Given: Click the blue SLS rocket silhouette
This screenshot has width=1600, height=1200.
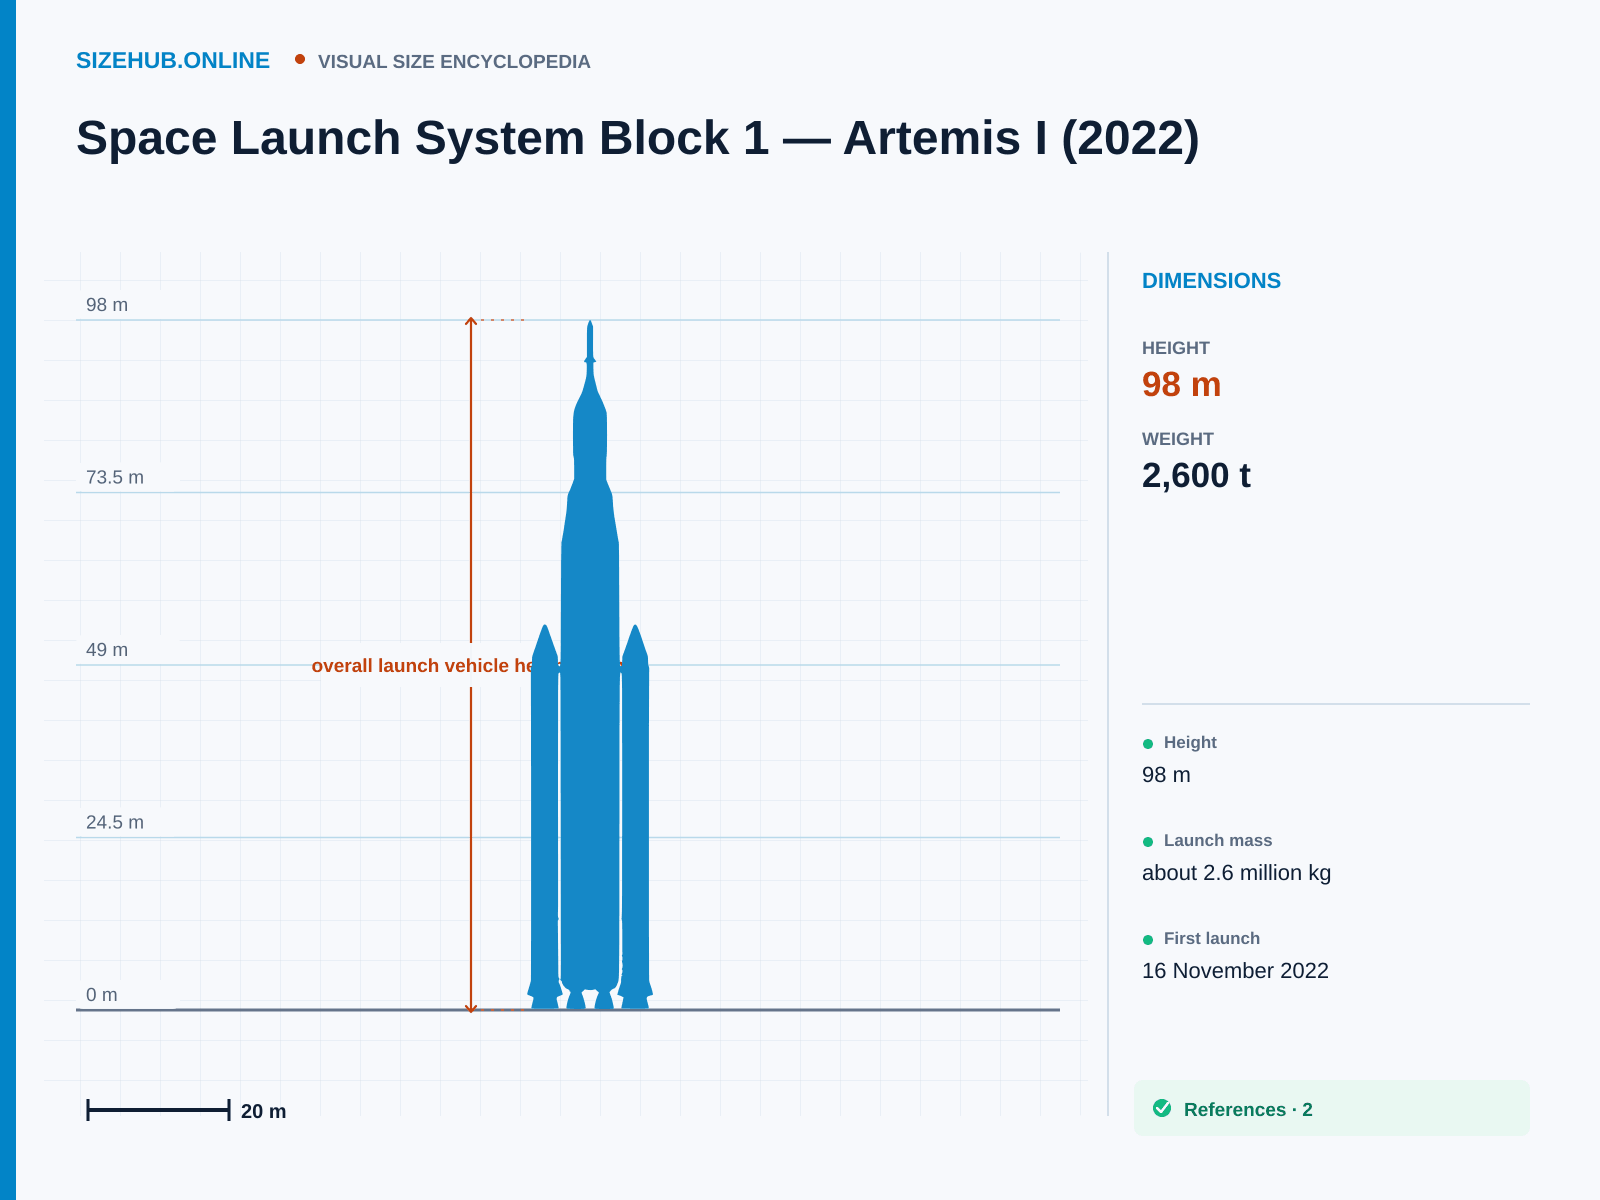Looking at the screenshot, I should point(590,665).
